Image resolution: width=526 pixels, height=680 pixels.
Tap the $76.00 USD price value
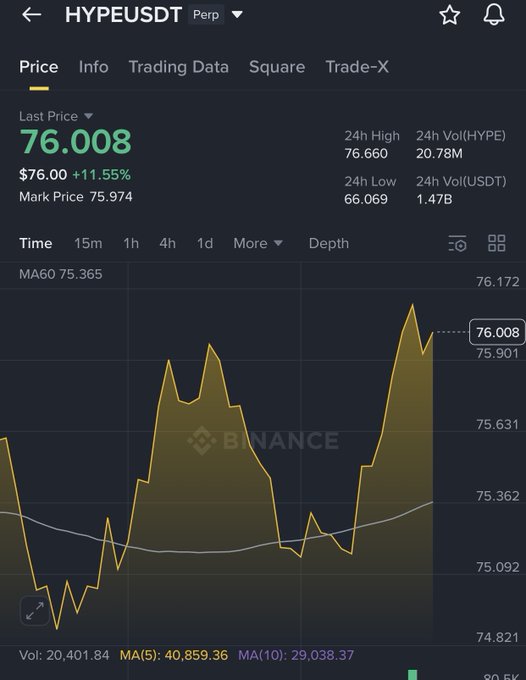pyautogui.click(x=43, y=175)
